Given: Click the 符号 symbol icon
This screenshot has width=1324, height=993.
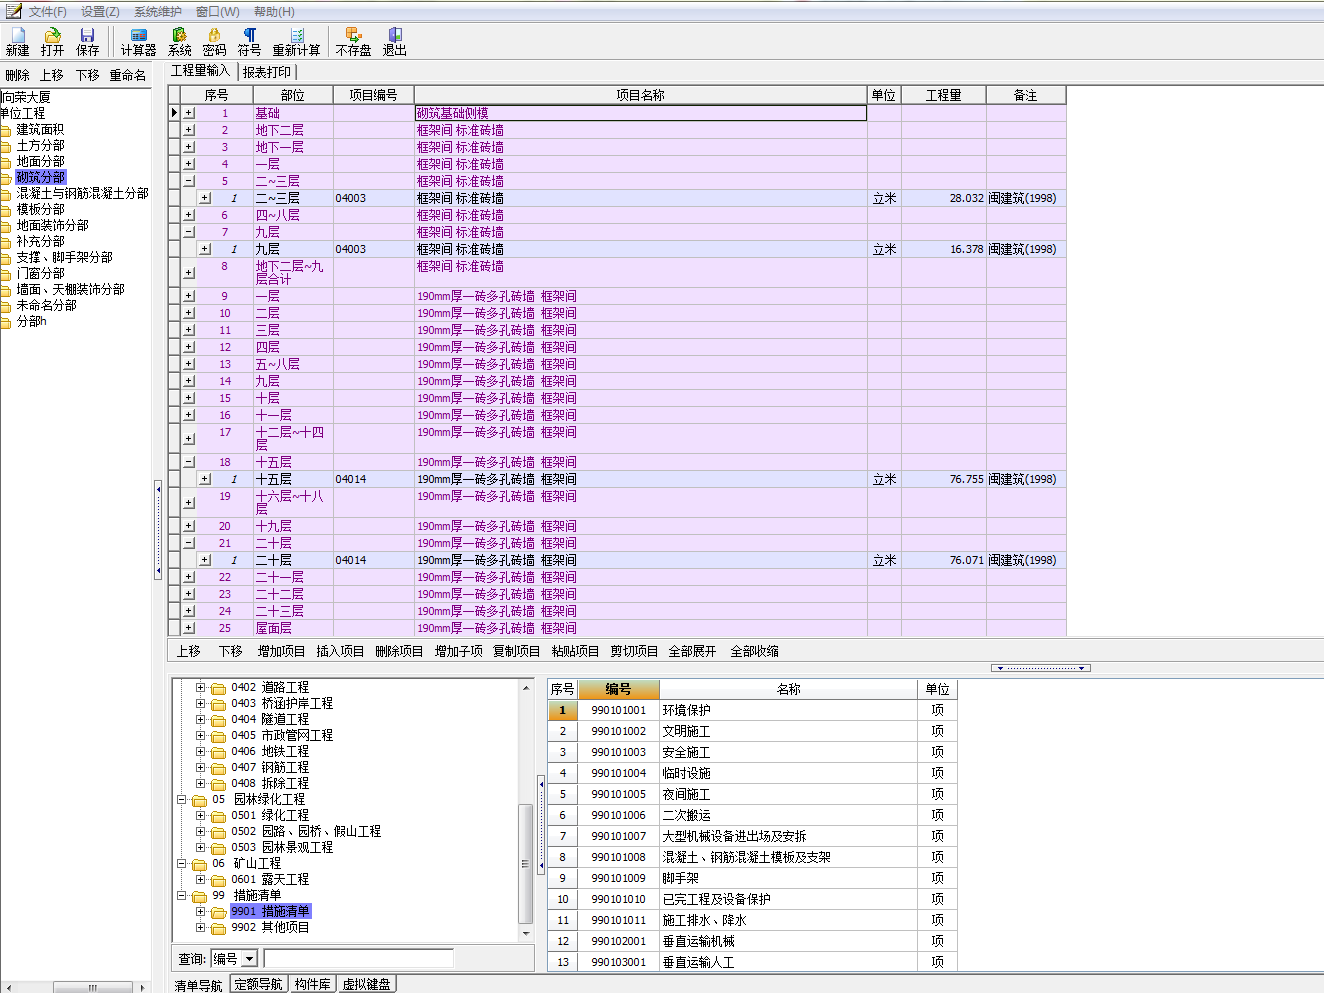Looking at the screenshot, I should (x=250, y=41).
